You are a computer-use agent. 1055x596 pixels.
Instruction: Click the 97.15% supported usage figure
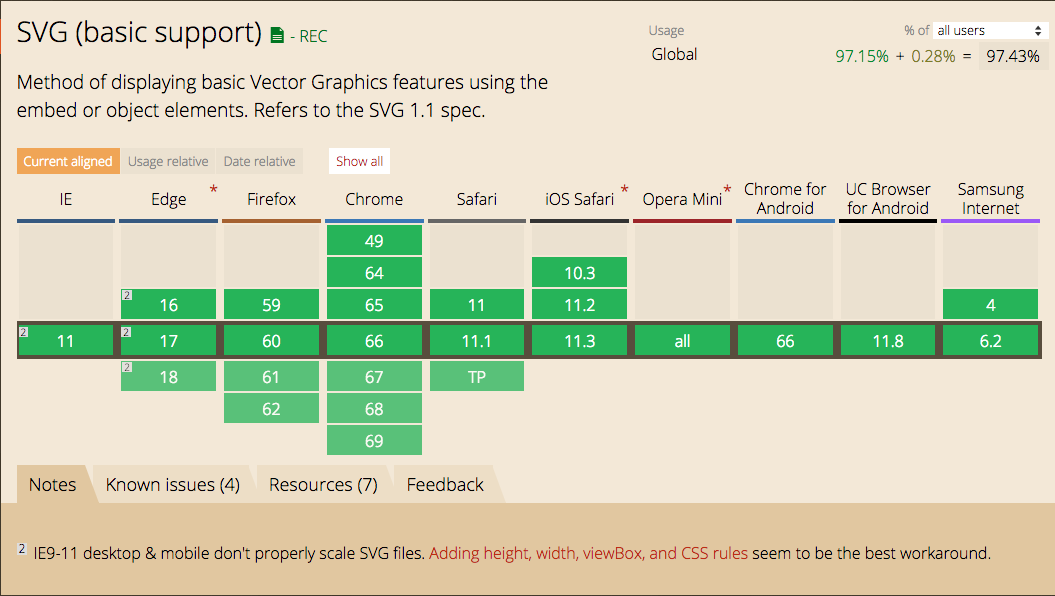tap(862, 56)
